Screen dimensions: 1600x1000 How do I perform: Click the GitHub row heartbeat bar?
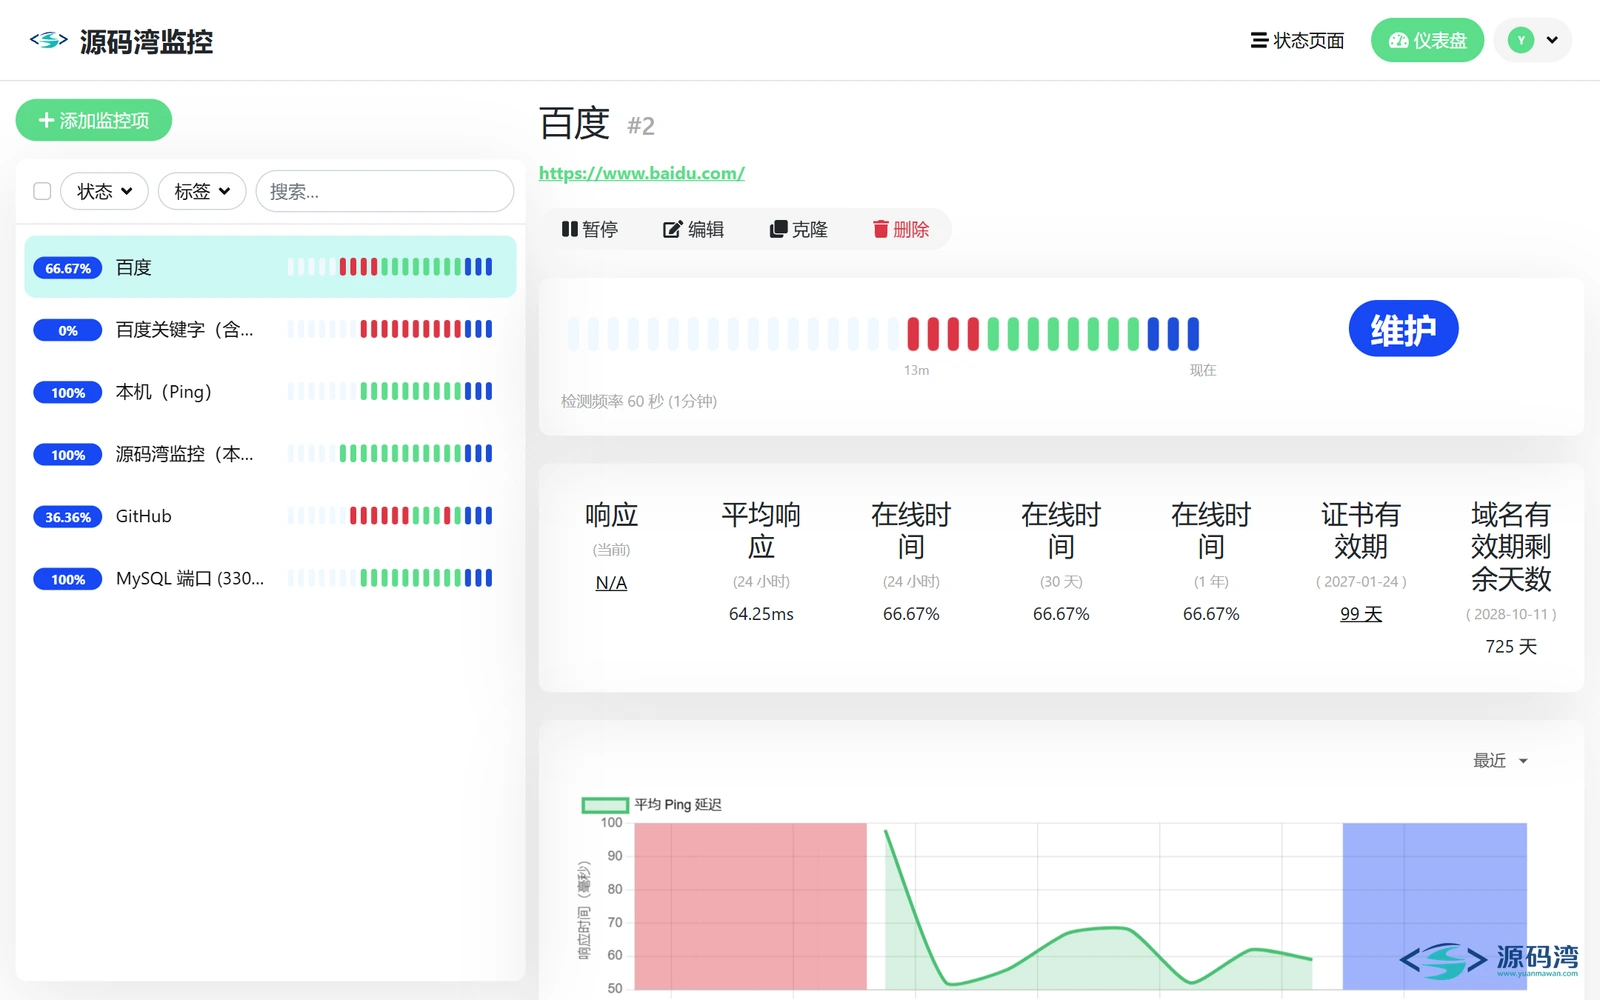[x=390, y=516]
